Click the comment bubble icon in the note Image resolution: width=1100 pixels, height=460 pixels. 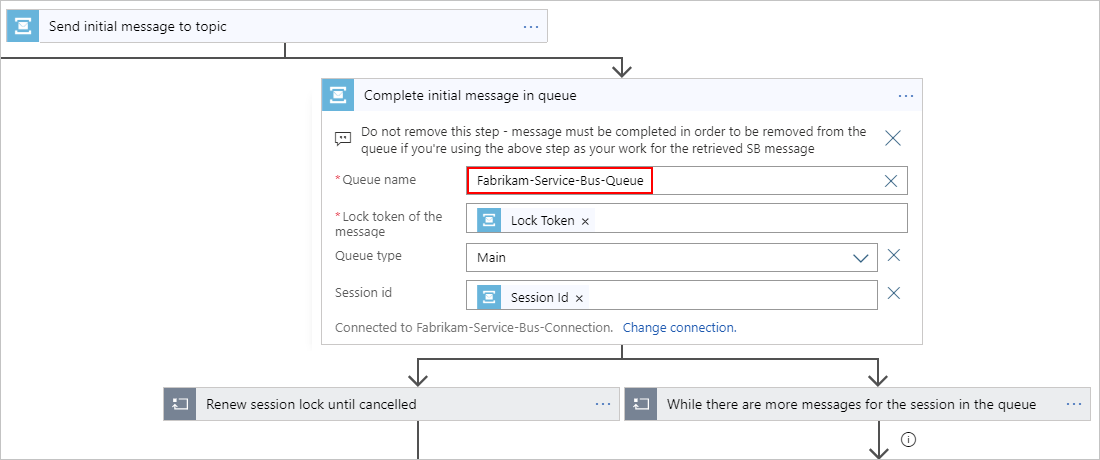[x=343, y=139]
